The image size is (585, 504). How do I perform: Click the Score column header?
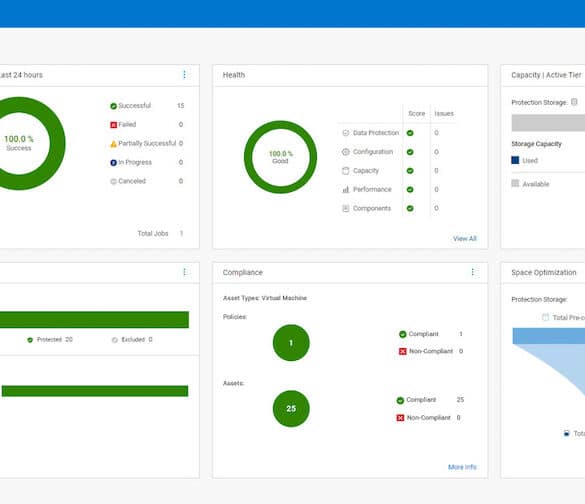pyautogui.click(x=416, y=113)
